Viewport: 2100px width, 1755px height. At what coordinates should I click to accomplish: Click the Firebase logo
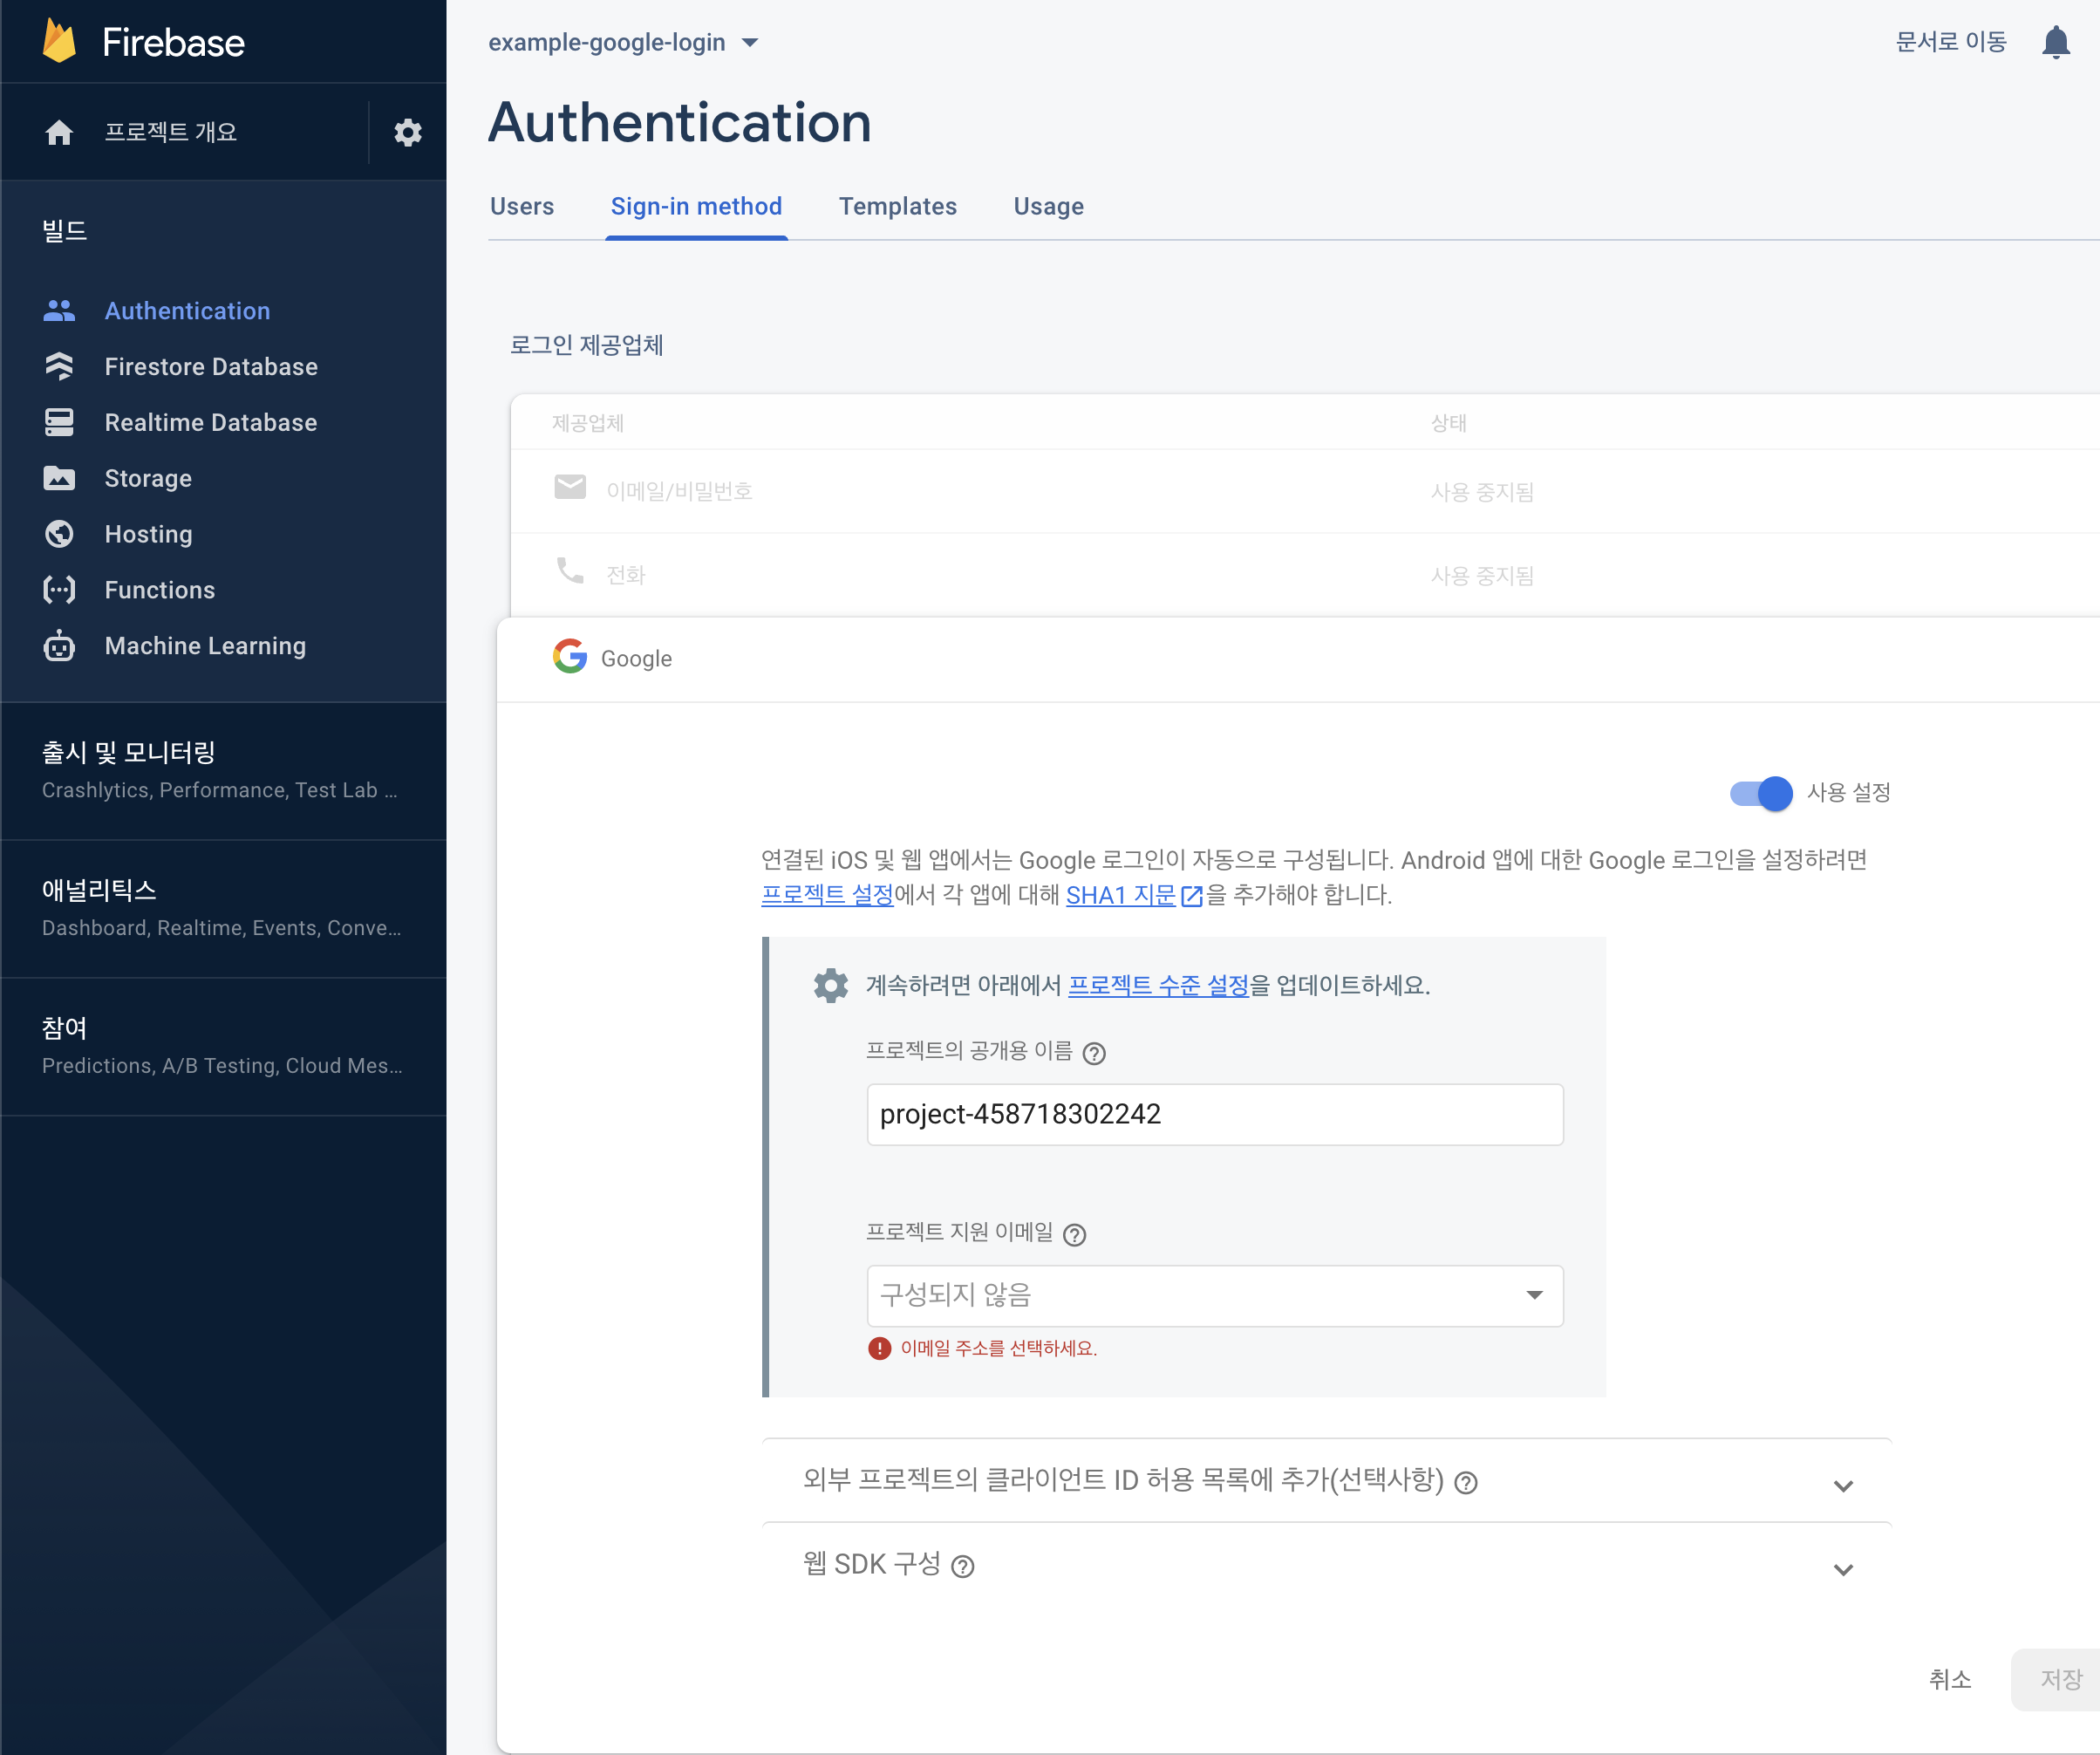pyautogui.click(x=143, y=41)
